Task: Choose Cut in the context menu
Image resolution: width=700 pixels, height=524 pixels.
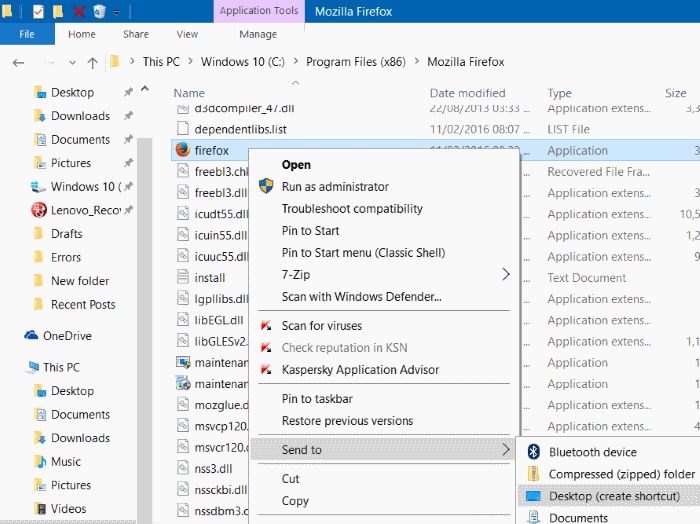Action: coord(290,479)
